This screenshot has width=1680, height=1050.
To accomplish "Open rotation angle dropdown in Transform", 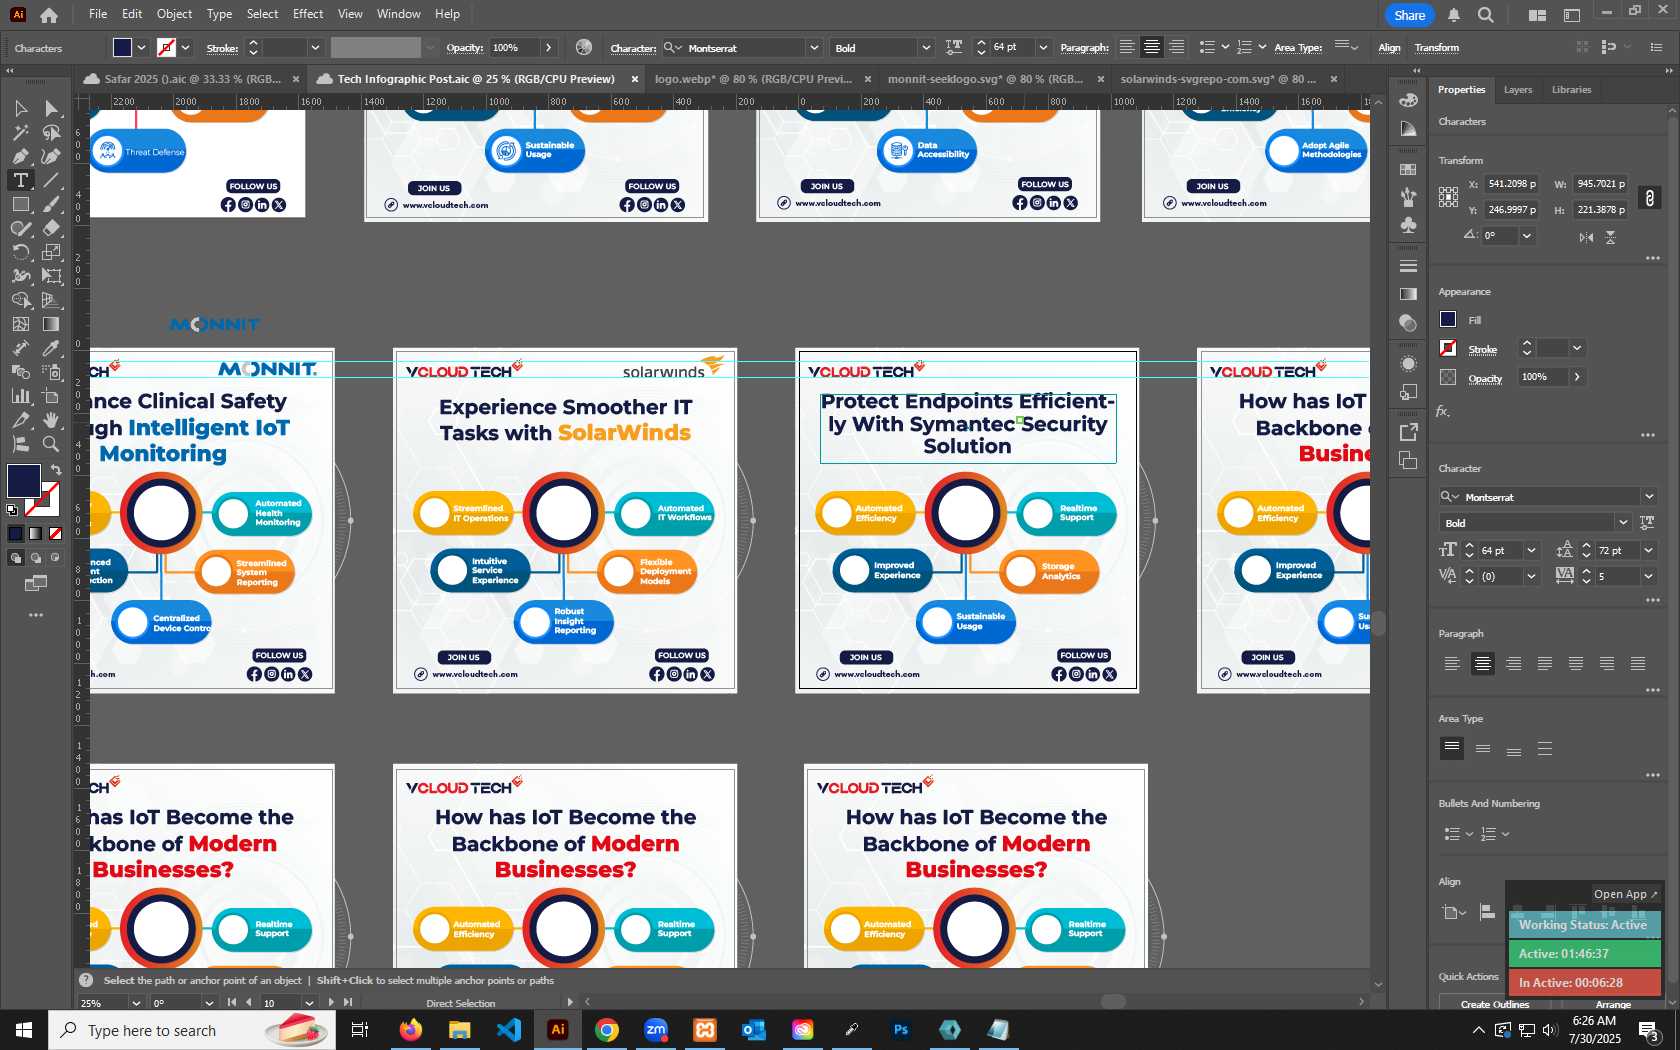I will pyautogui.click(x=1526, y=236).
